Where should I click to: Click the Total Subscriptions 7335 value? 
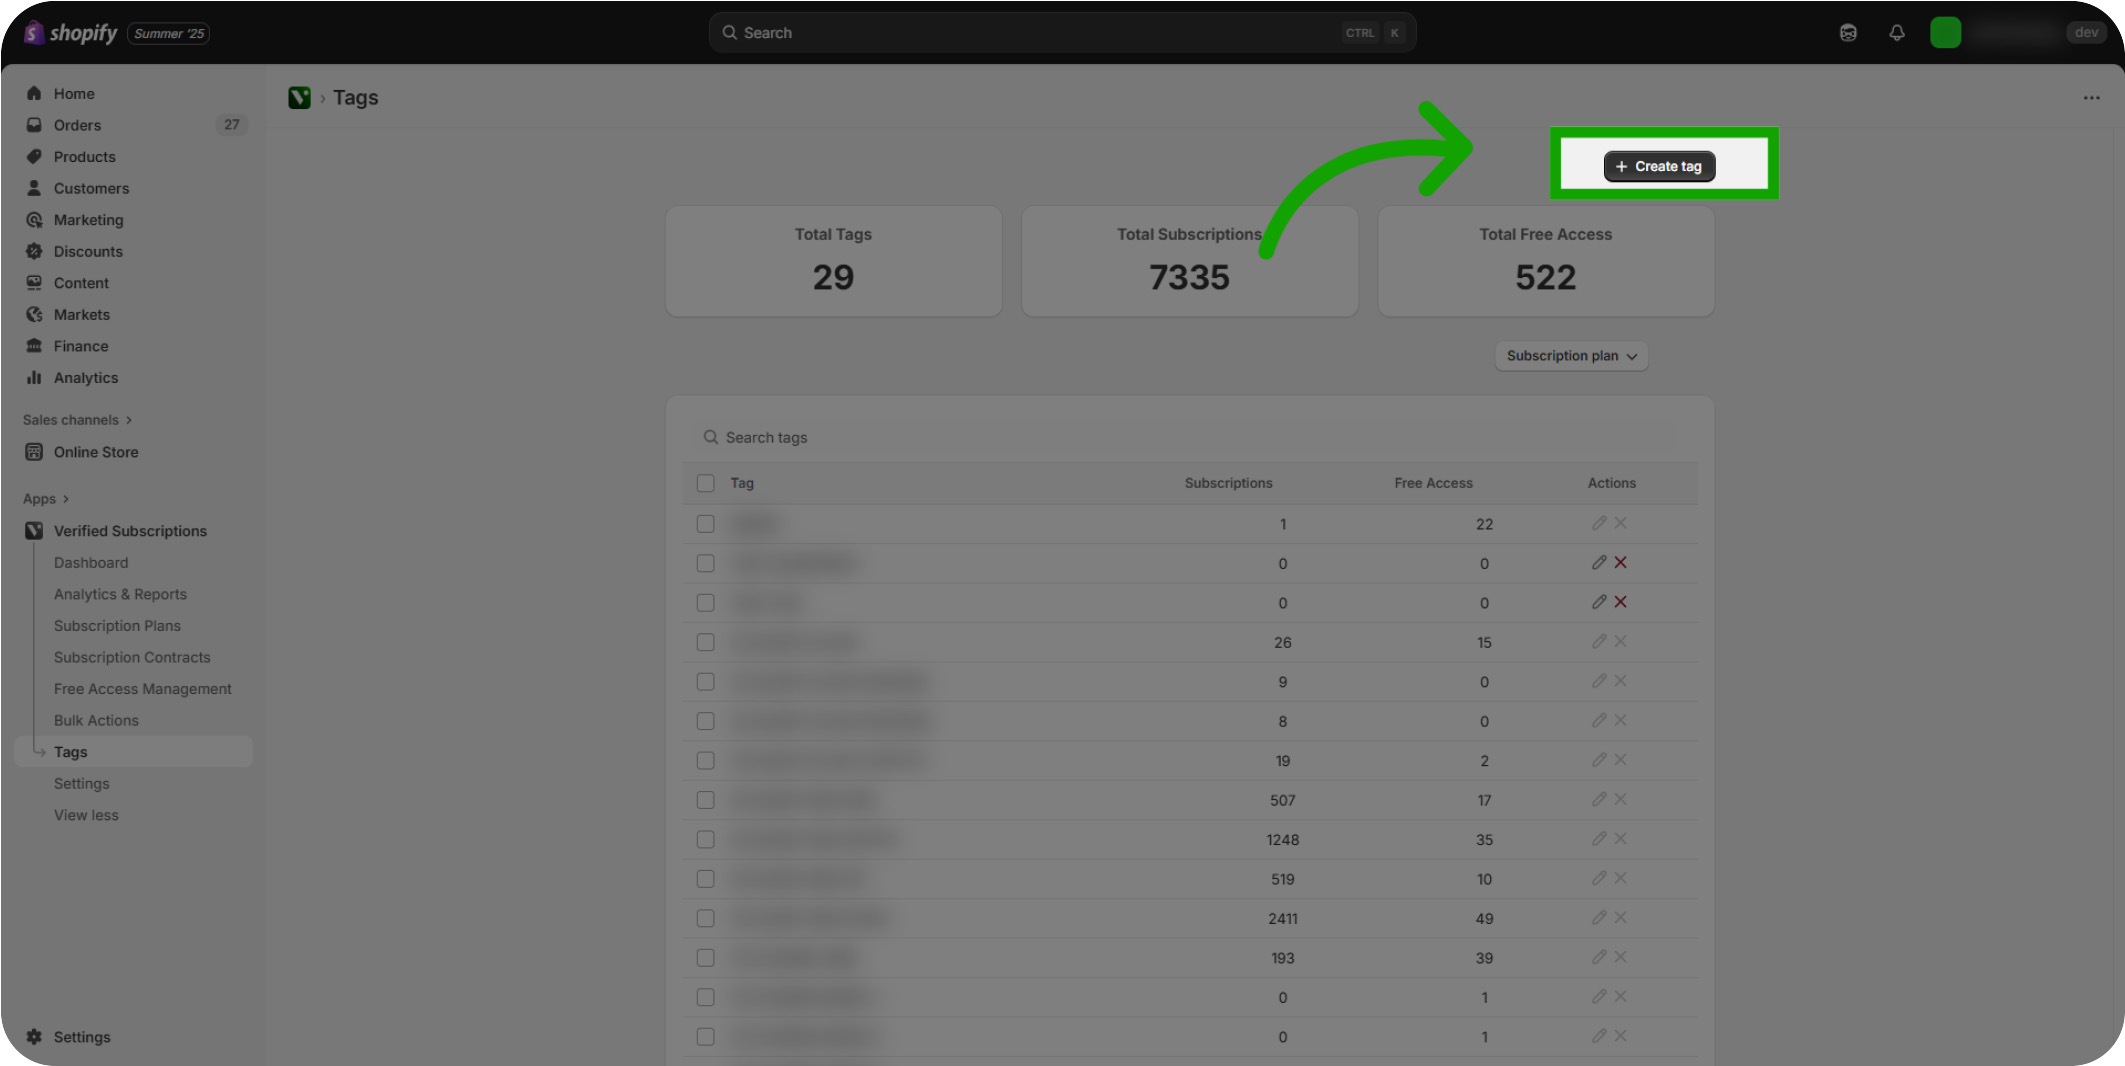pos(1189,277)
